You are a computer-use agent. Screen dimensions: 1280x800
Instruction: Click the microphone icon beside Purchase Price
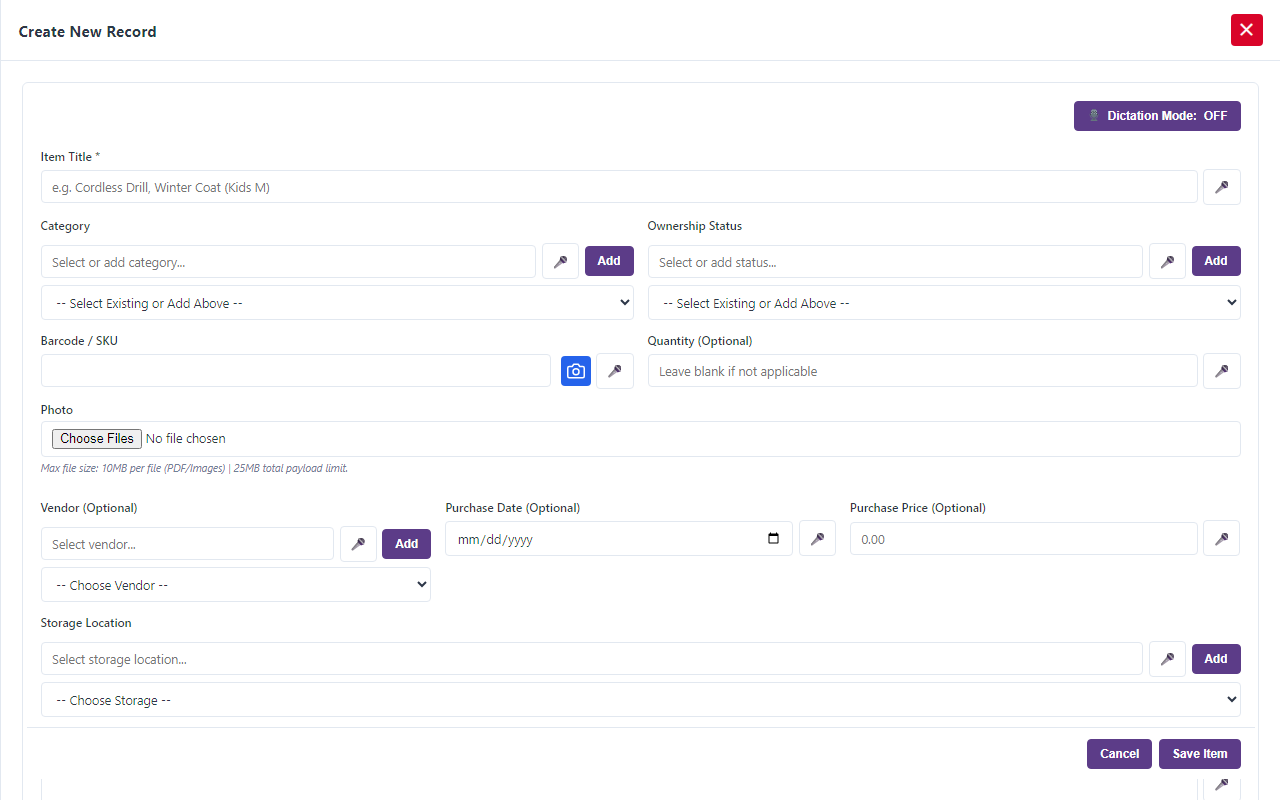(x=1221, y=538)
